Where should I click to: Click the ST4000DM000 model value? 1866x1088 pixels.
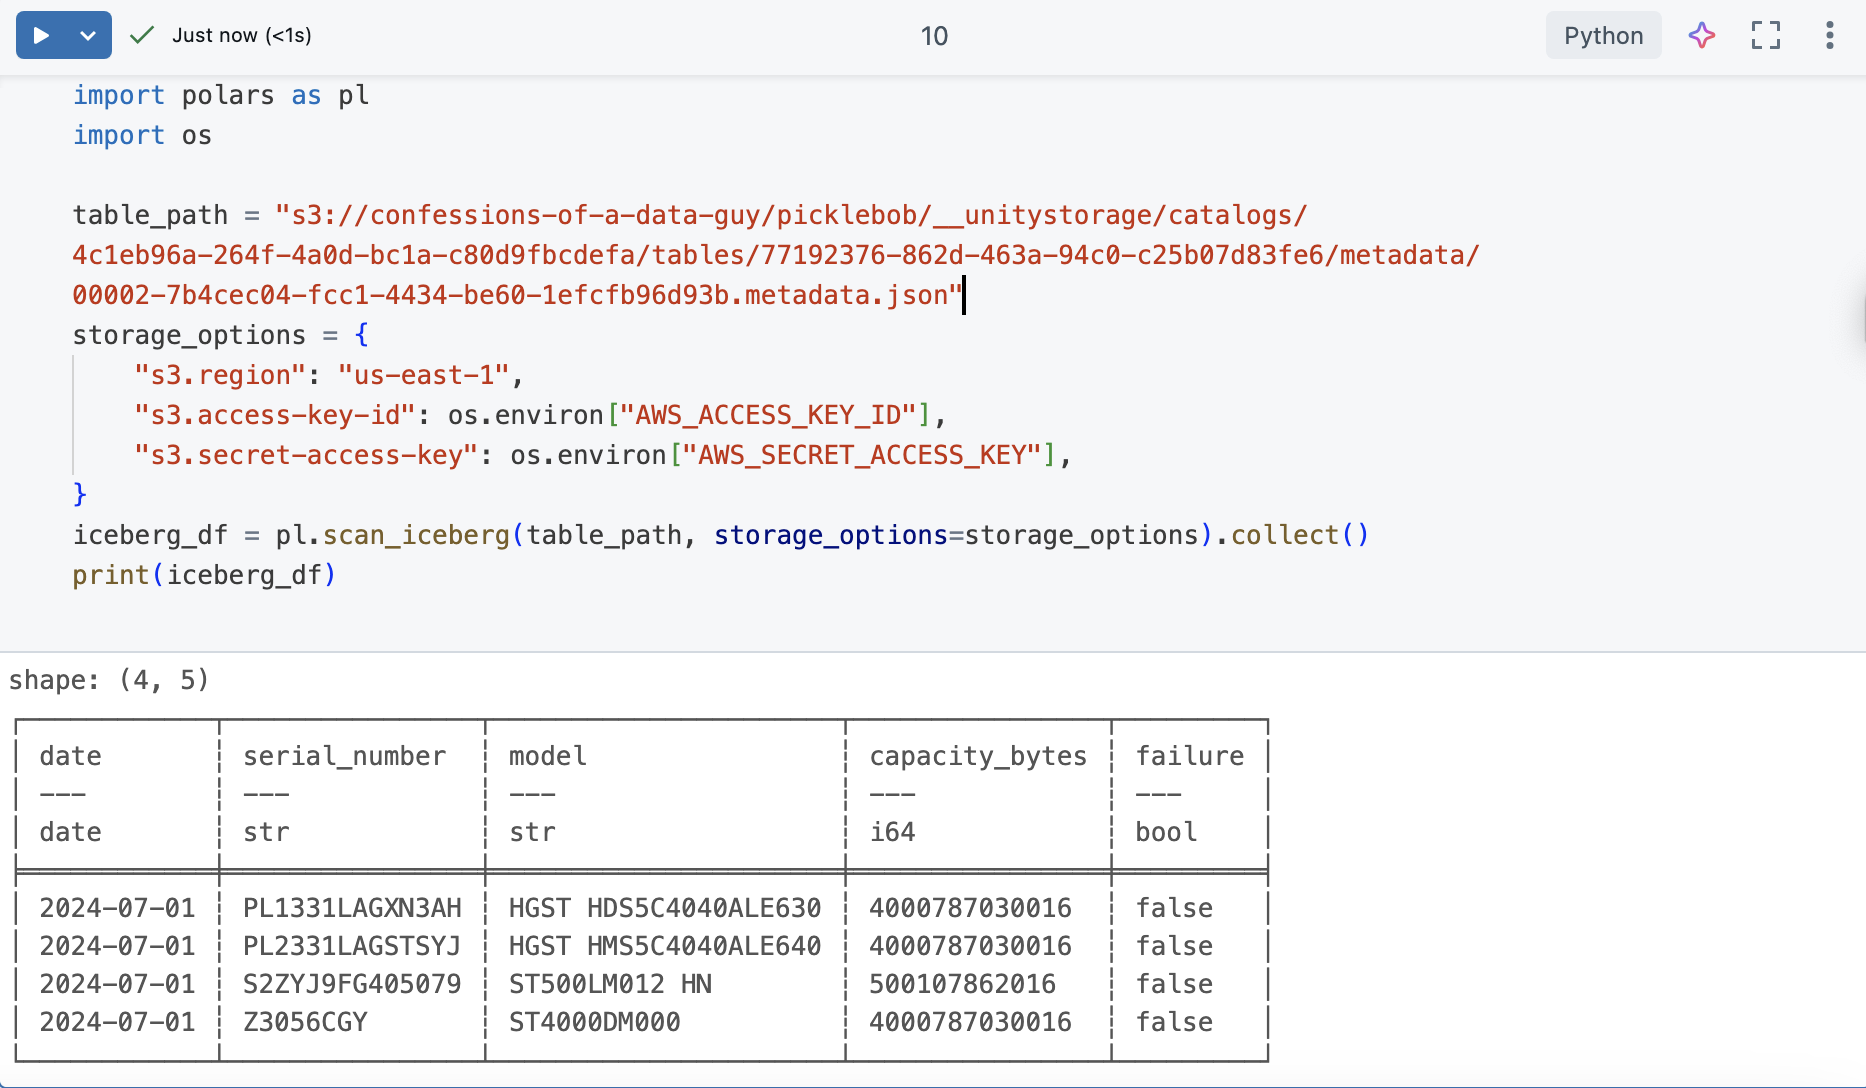[x=594, y=1022]
